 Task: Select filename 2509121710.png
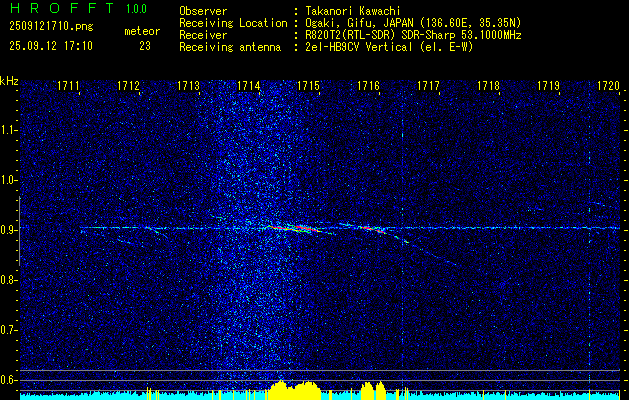51,26
